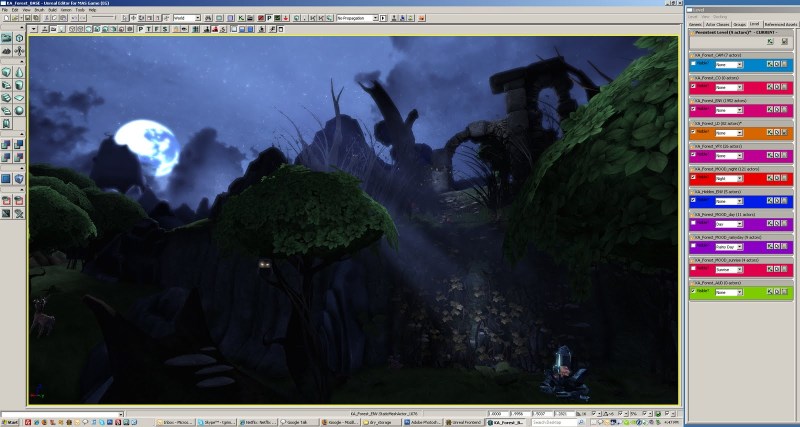800x427 pixels.
Task: Toggle Visible checkbox for KA_Forest_MOOD_night
Action: pyautogui.click(x=693, y=178)
